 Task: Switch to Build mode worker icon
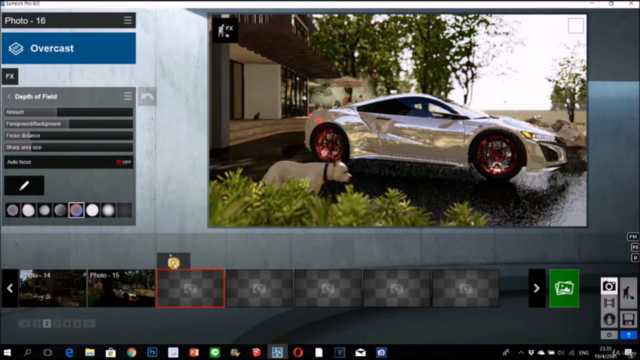628,293
